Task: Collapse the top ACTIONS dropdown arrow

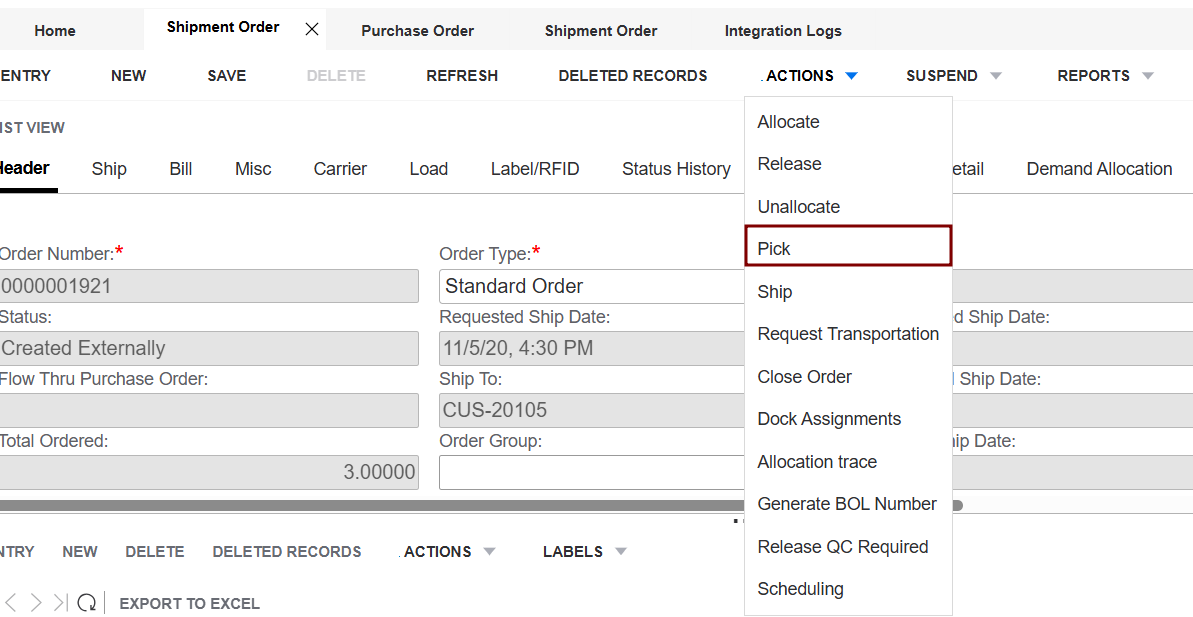Action: click(x=851, y=76)
